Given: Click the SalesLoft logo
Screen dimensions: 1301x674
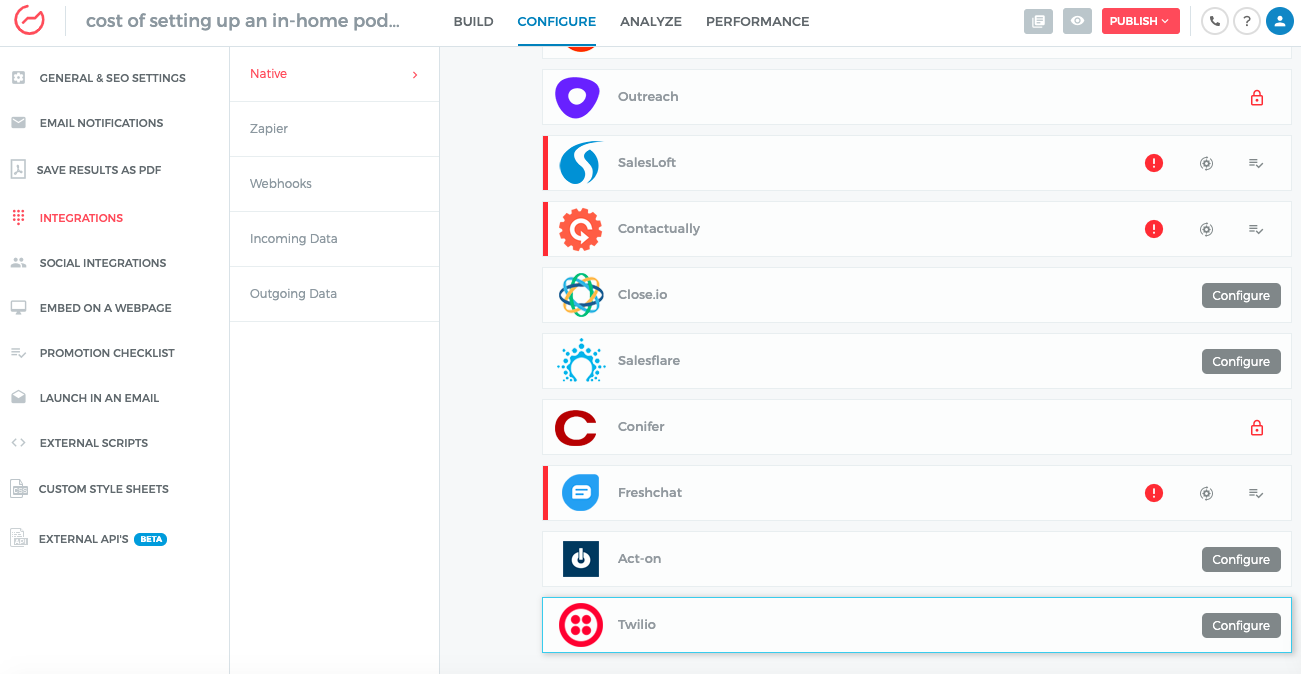Looking at the screenshot, I should point(580,163).
